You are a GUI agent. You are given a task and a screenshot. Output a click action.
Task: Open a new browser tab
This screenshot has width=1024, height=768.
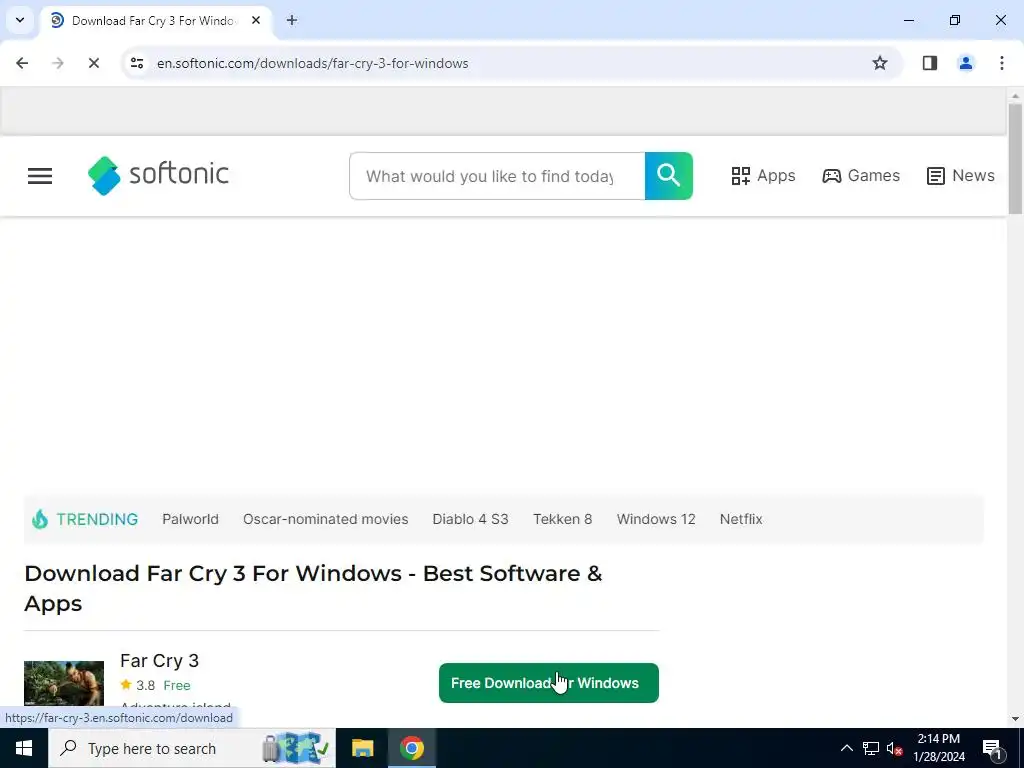pyautogui.click(x=292, y=21)
